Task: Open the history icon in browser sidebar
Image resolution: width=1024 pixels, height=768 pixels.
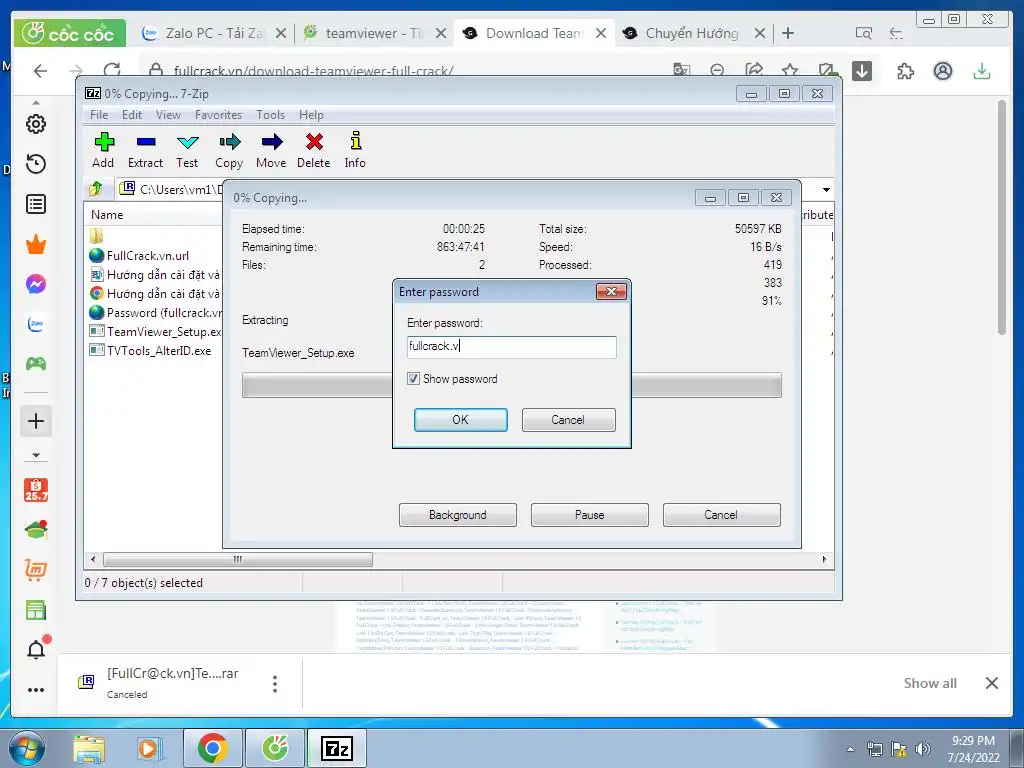Action: (36, 164)
